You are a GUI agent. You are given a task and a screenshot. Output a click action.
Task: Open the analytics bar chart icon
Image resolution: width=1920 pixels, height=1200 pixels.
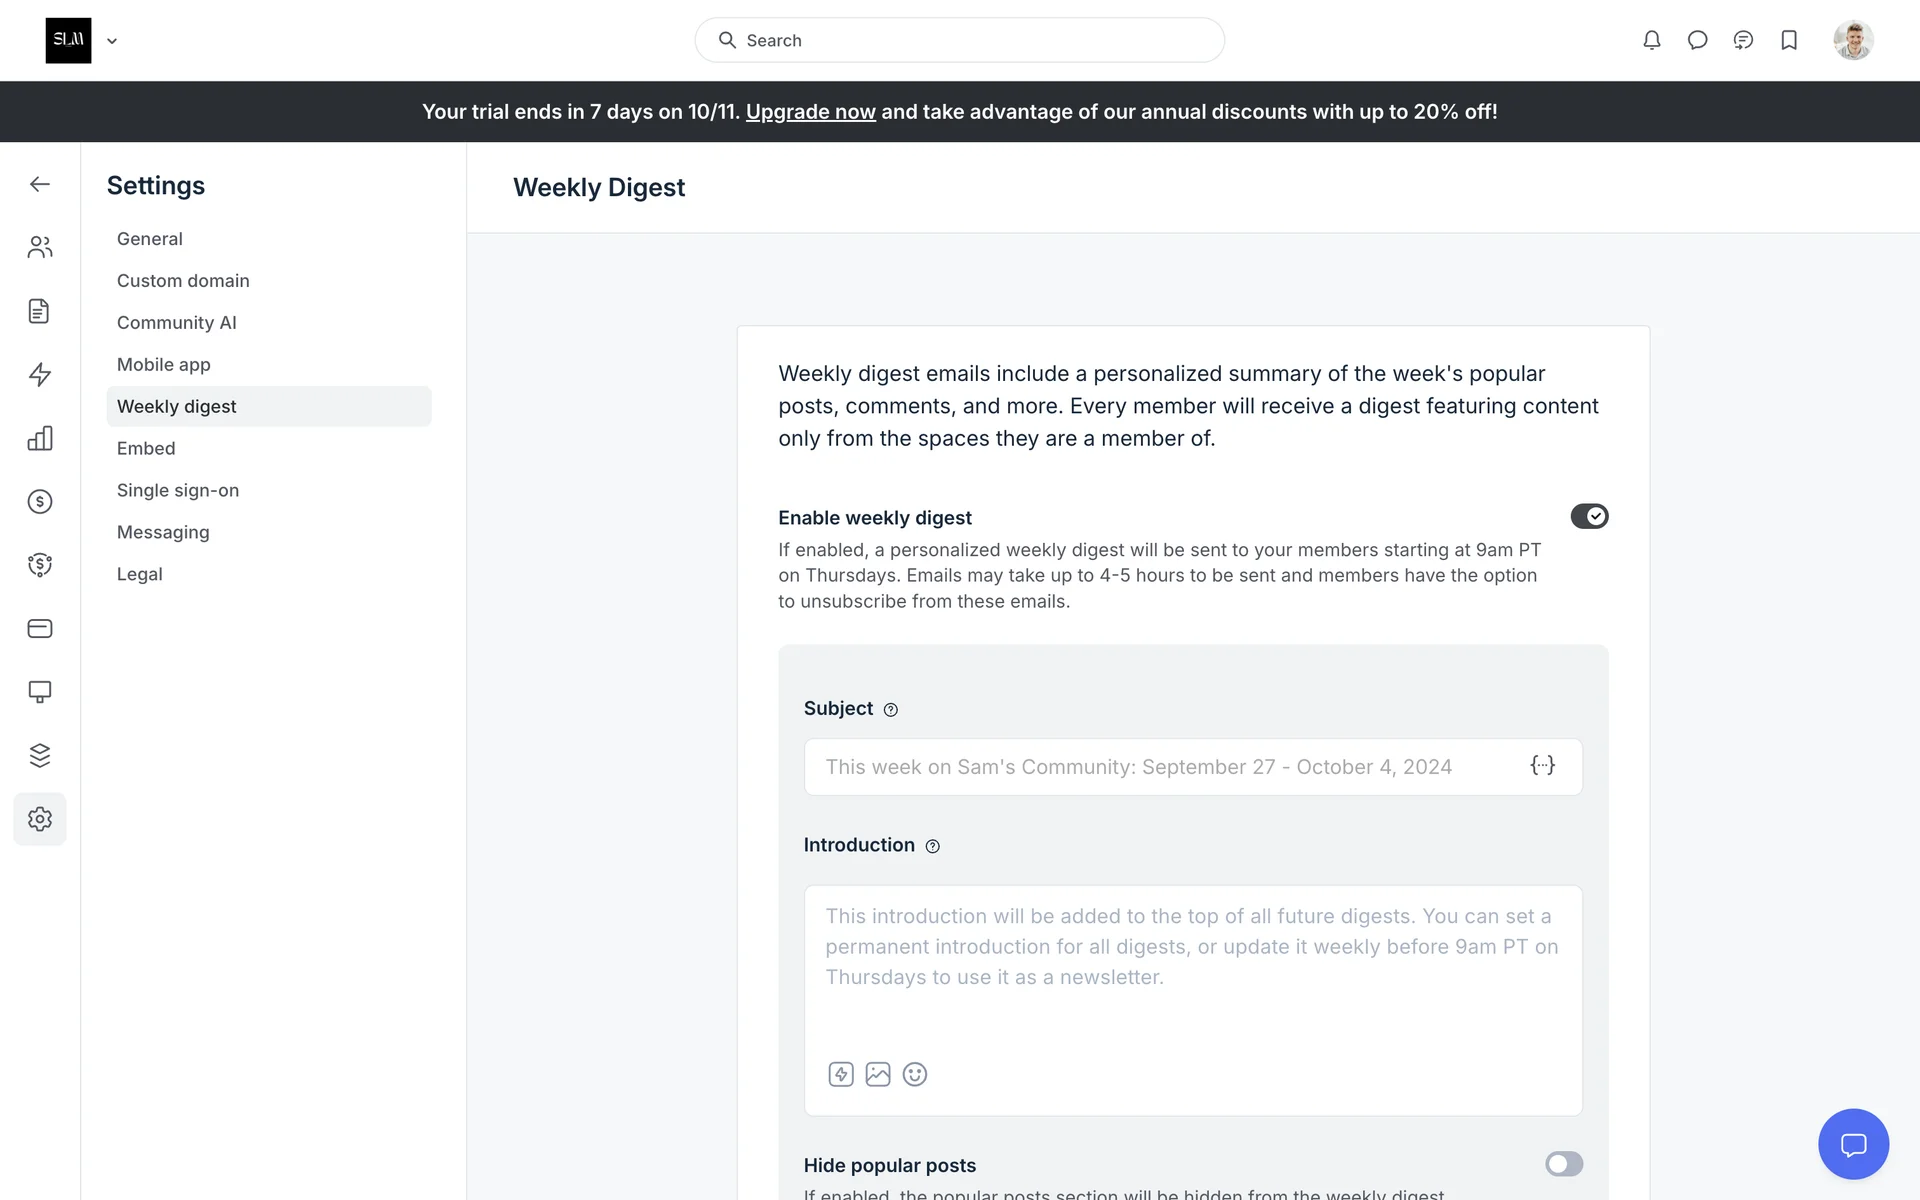(40, 438)
